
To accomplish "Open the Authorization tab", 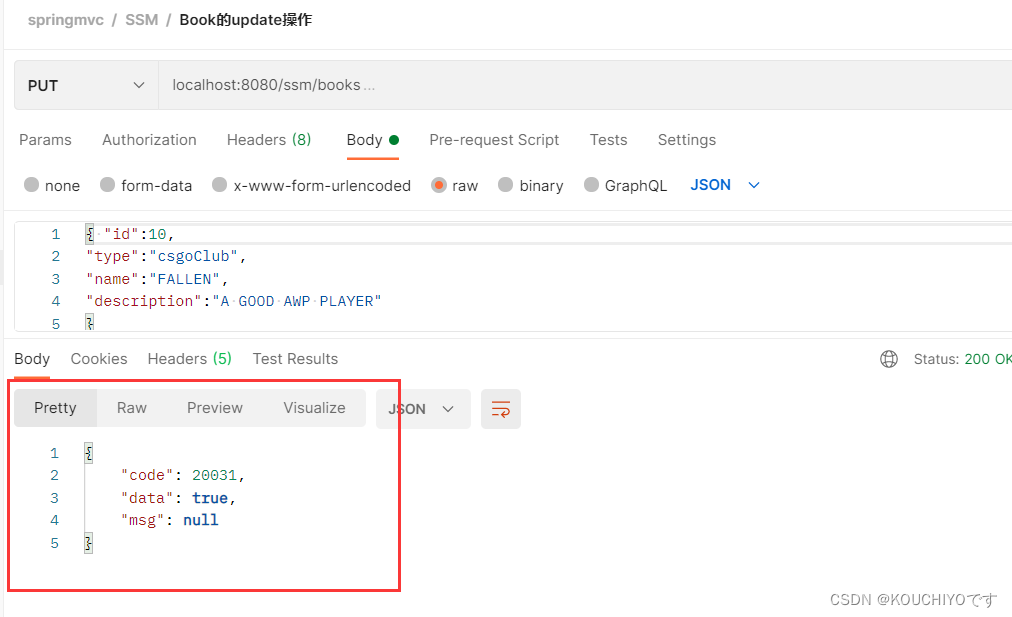I will point(149,140).
